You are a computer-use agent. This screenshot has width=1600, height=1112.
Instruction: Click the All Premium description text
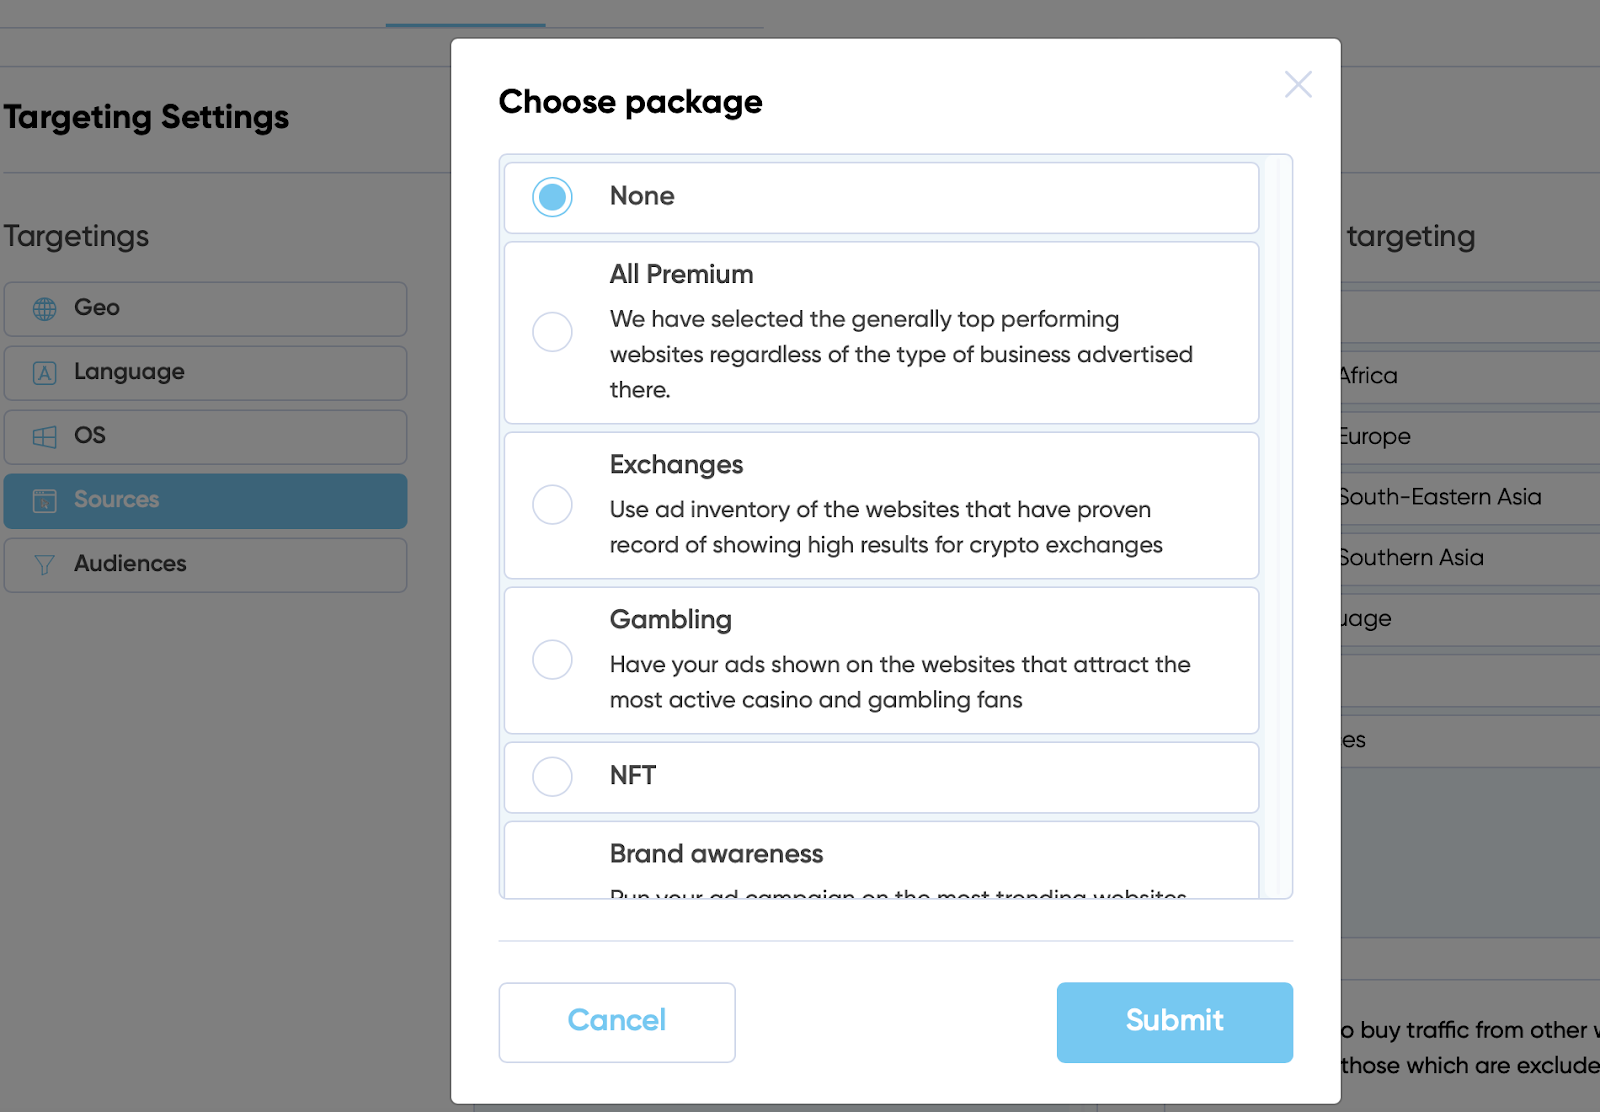(901, 354)
